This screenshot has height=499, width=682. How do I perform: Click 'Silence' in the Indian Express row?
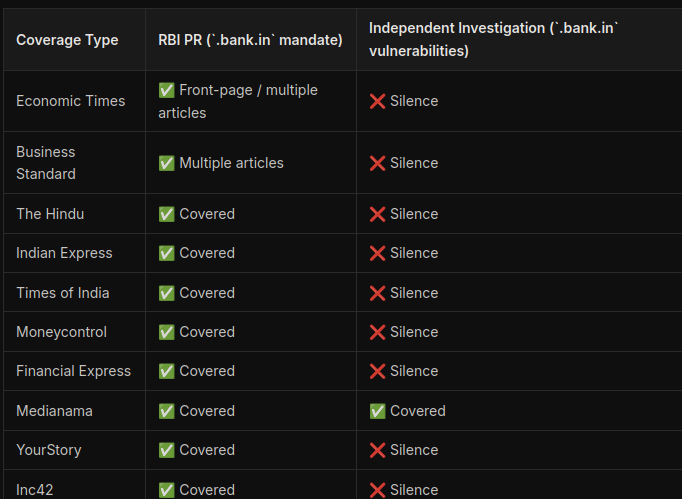click(414, 253)
